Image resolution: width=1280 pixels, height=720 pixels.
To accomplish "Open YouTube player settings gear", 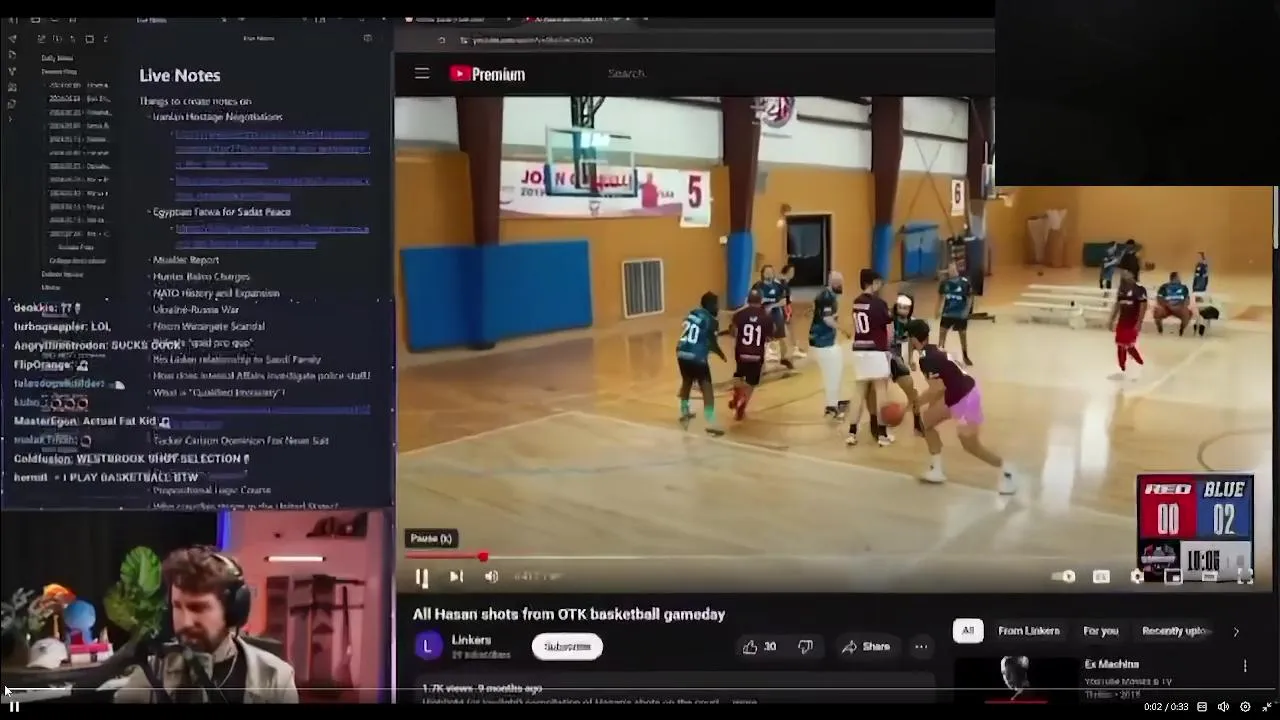I will pyautogui.click(x=1137, y=577).
